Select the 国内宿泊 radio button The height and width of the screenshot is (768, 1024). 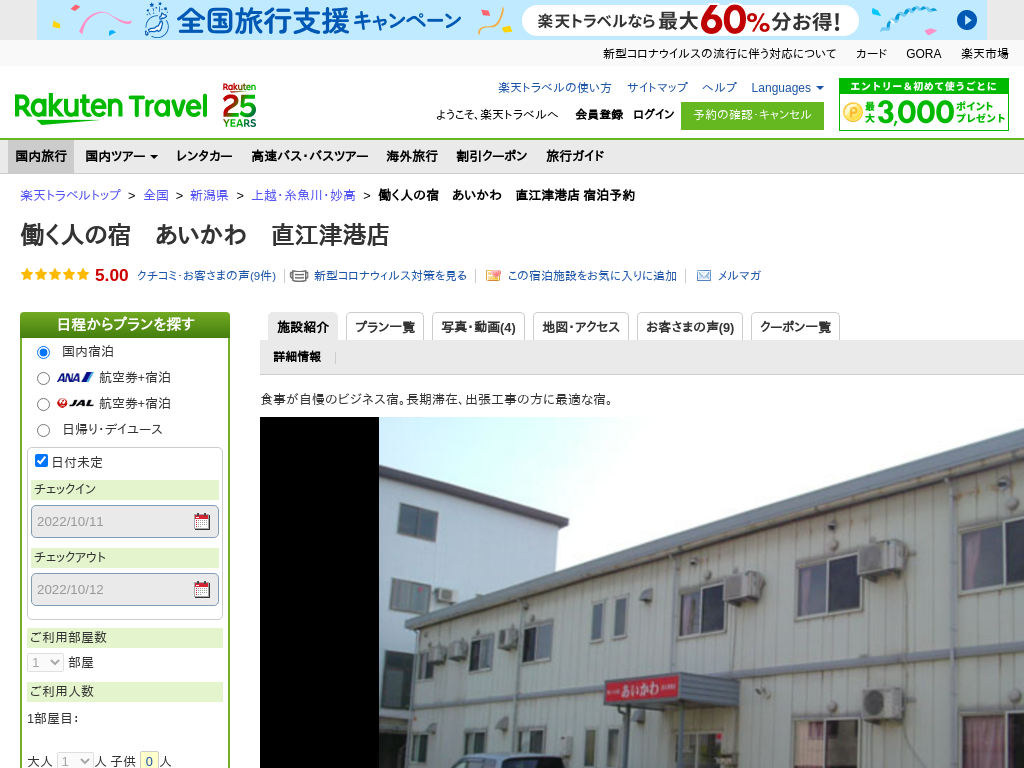click(43, 353)
